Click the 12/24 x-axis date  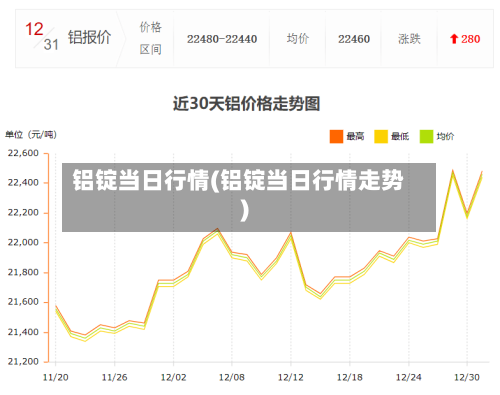[408, 377]
